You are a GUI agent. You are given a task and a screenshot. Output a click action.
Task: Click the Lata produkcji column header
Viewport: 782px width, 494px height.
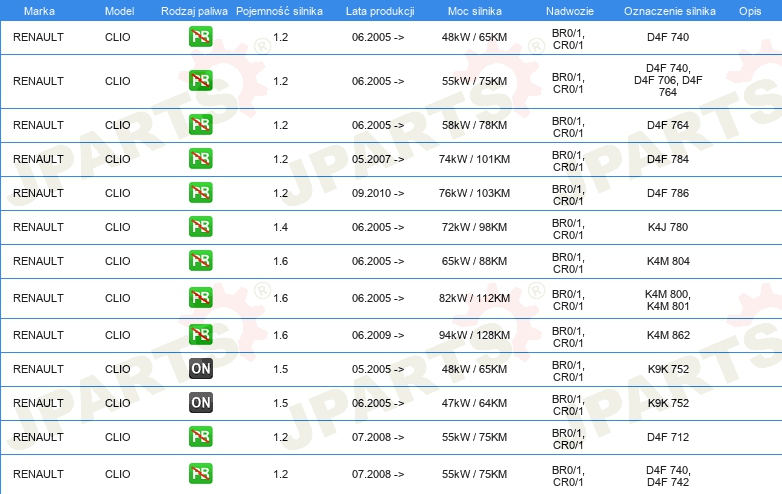point(380,11)
